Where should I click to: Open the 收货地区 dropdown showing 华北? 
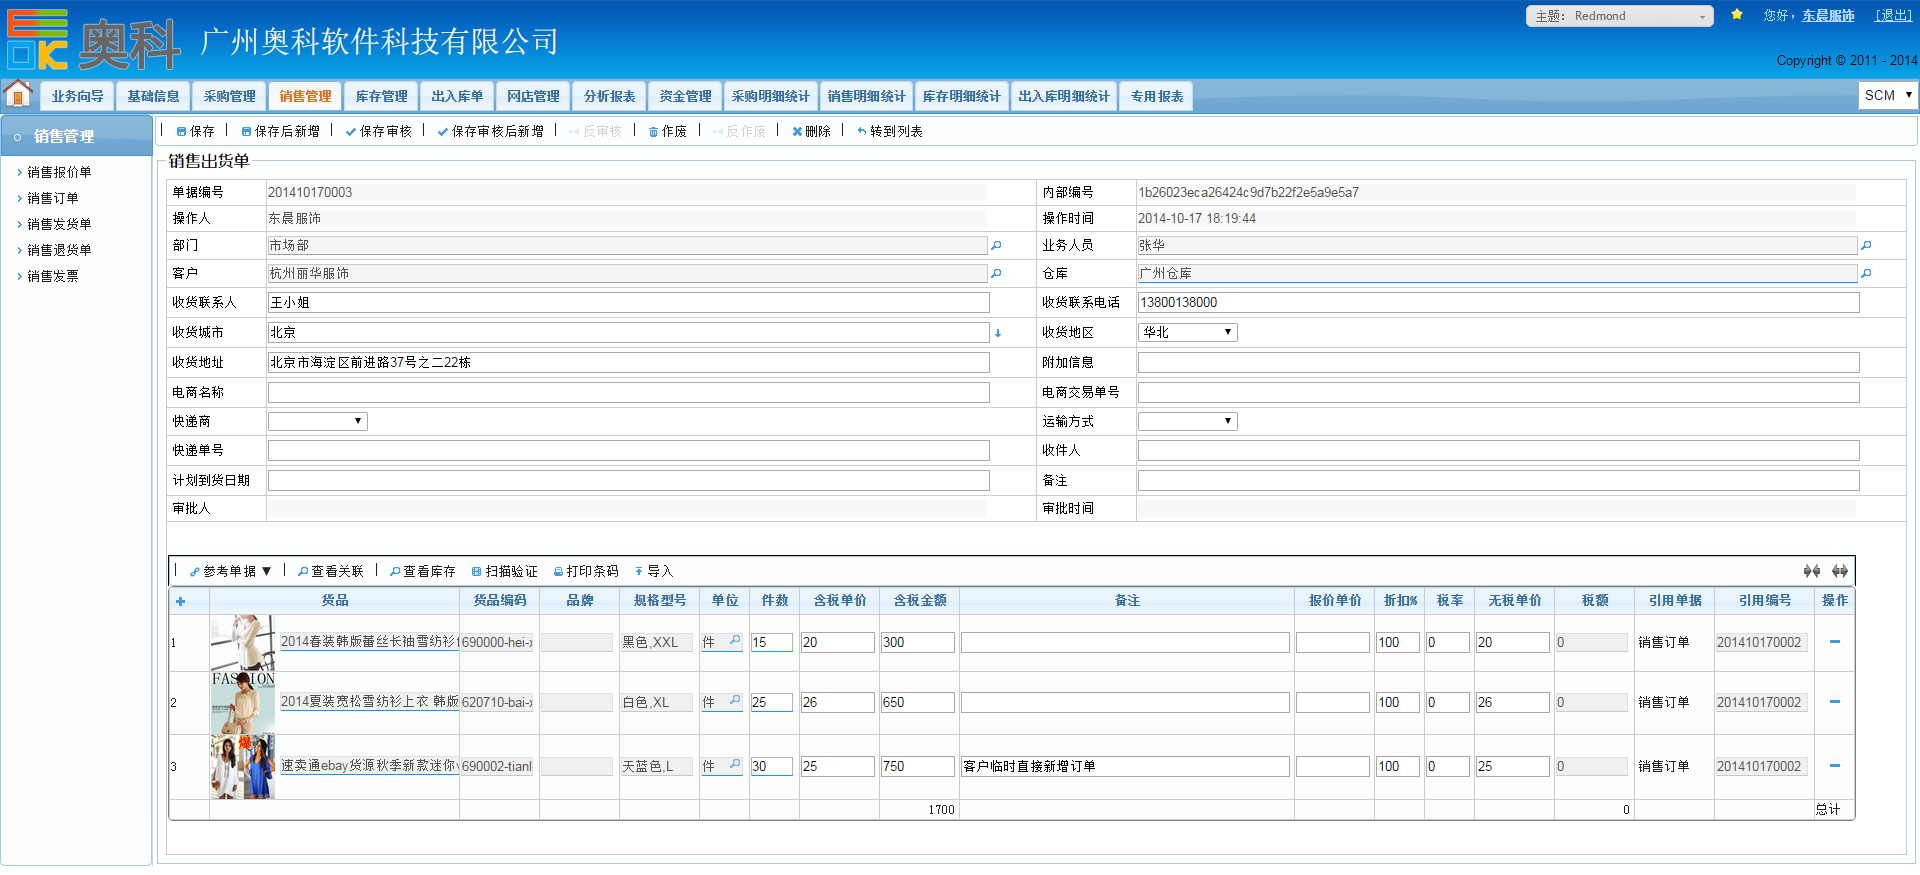1187,332
